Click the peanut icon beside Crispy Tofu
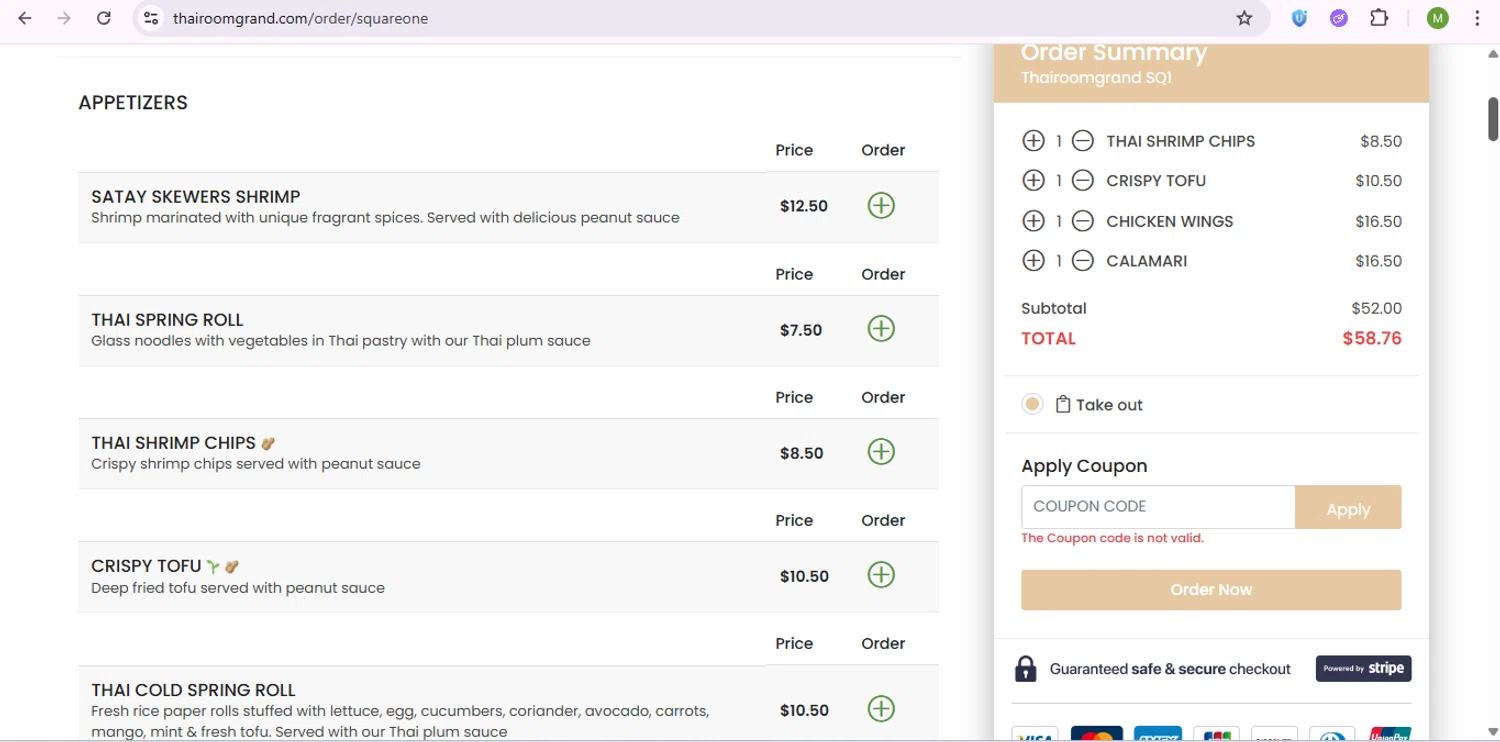This screenshot has width=1500, height=742. point(232,566)
